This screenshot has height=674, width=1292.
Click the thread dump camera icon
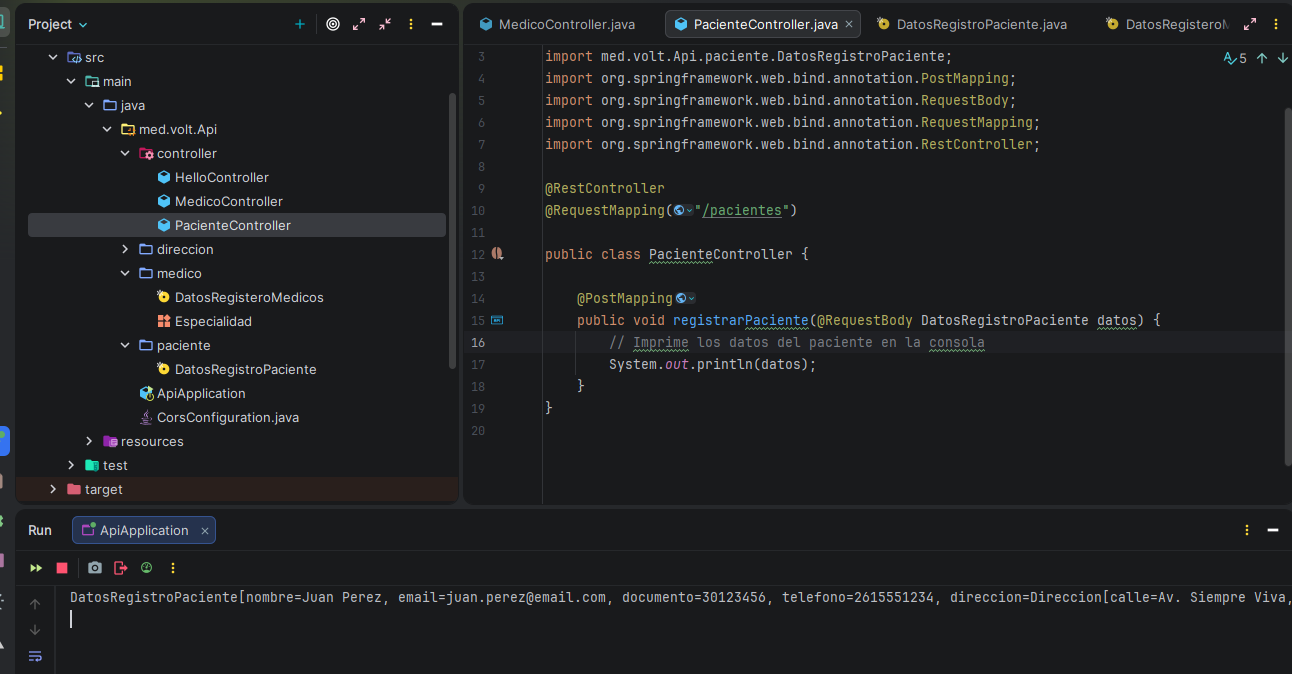click(95, 568)
